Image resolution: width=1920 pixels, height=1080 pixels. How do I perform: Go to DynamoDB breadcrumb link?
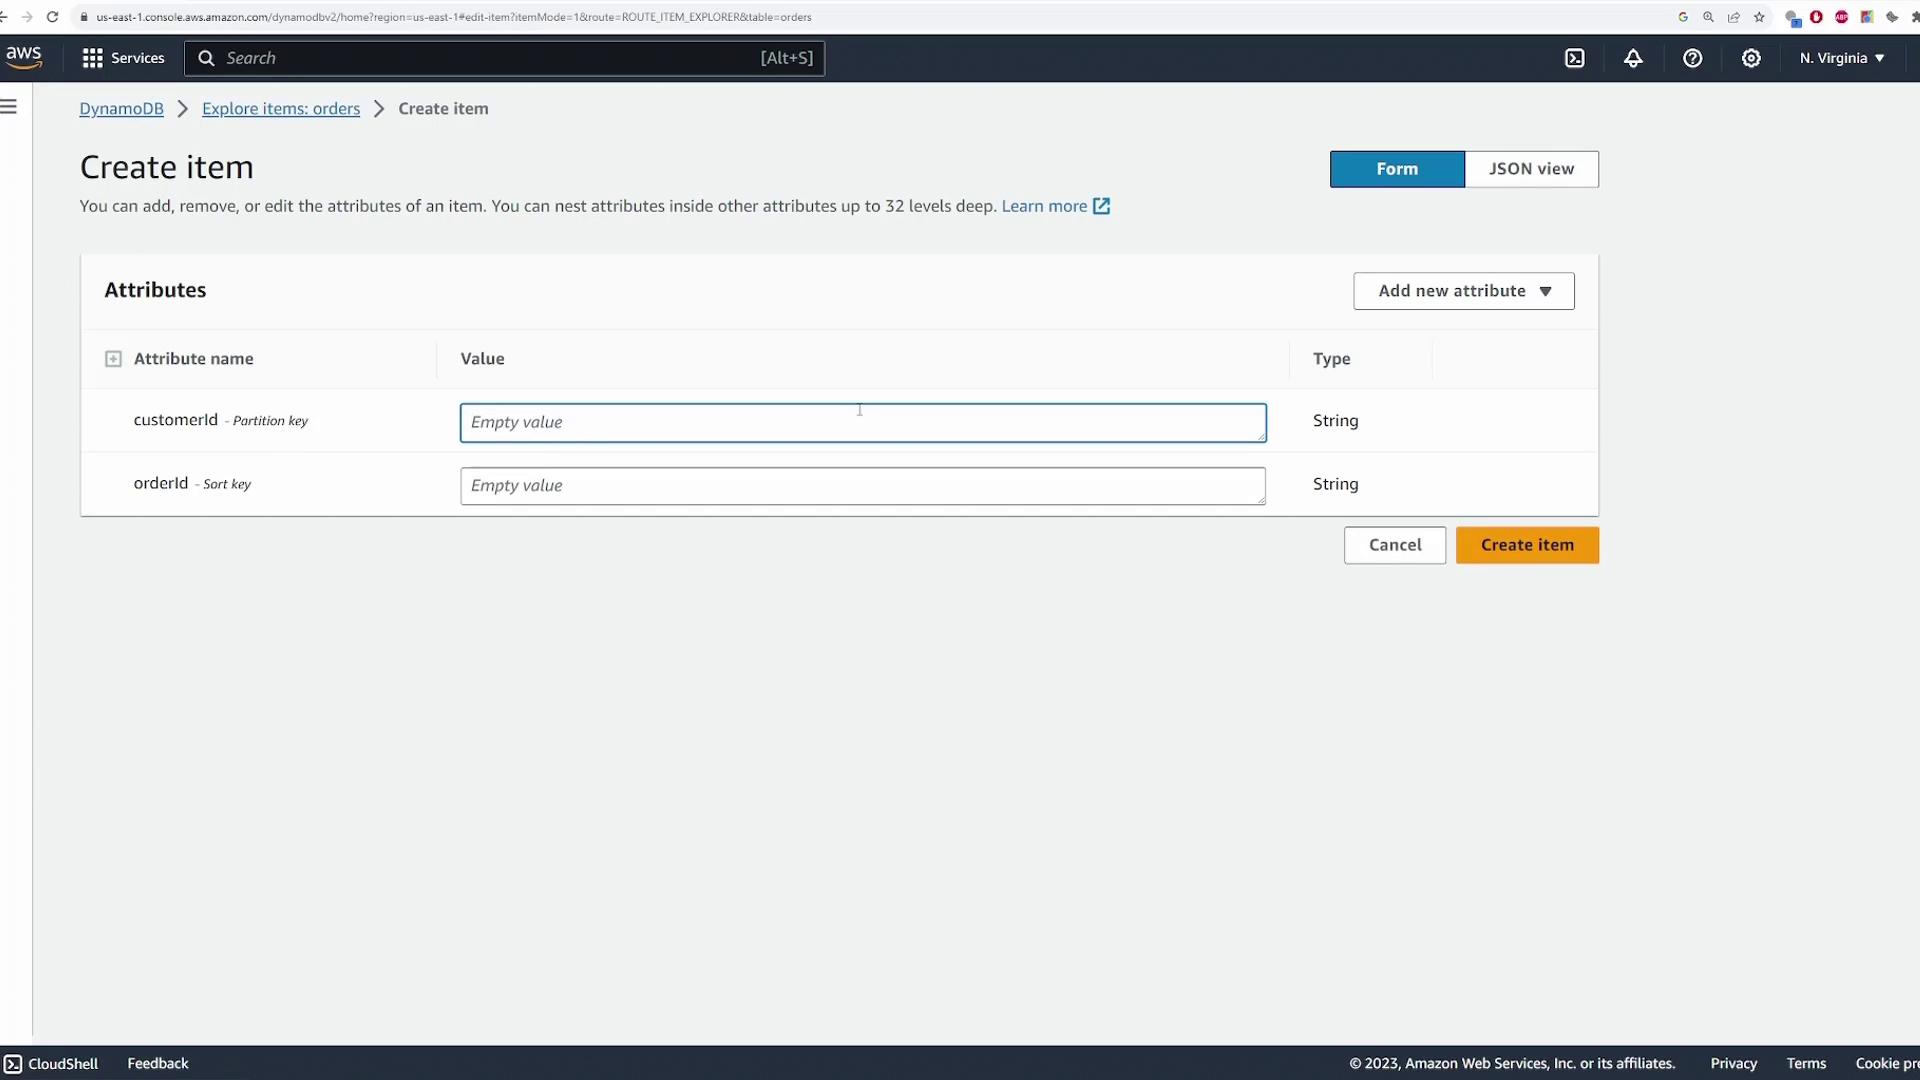[121, 109]
